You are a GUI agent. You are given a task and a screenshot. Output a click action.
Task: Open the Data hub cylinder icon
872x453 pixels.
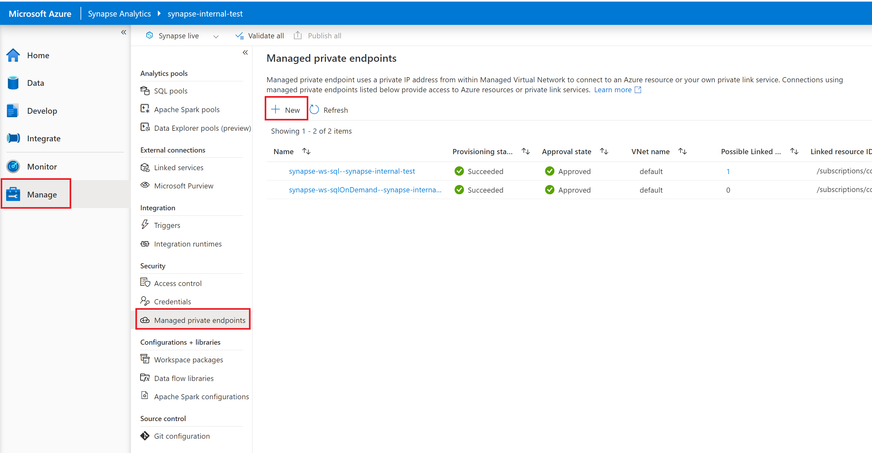click(x=13, y=83)
